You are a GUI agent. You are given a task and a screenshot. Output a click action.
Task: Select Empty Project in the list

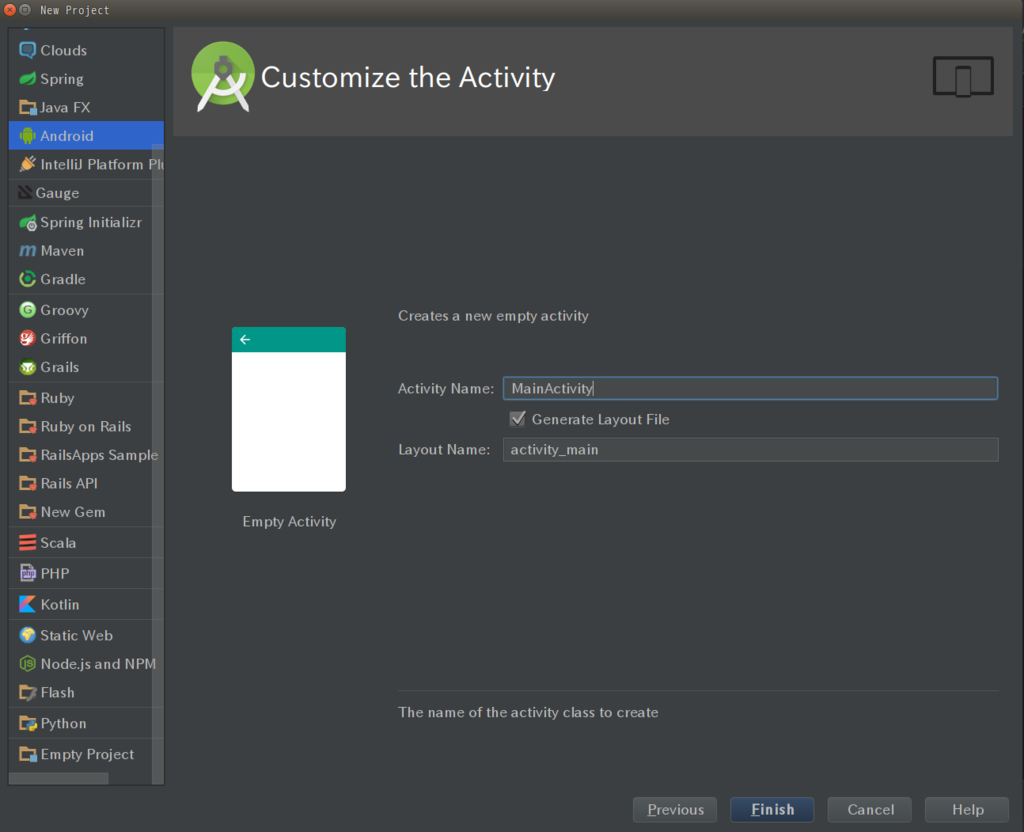[x=86, y=754]
